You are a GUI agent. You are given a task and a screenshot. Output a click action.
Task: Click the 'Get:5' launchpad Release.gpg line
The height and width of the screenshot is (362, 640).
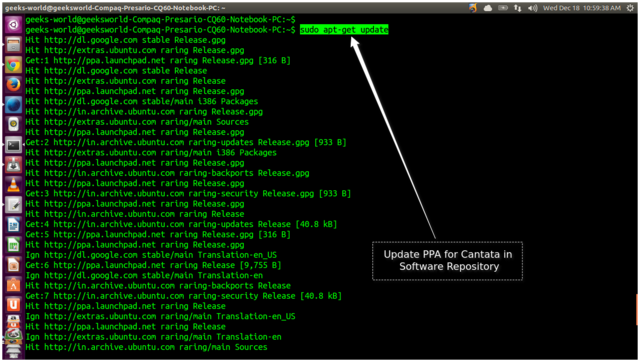158,234
